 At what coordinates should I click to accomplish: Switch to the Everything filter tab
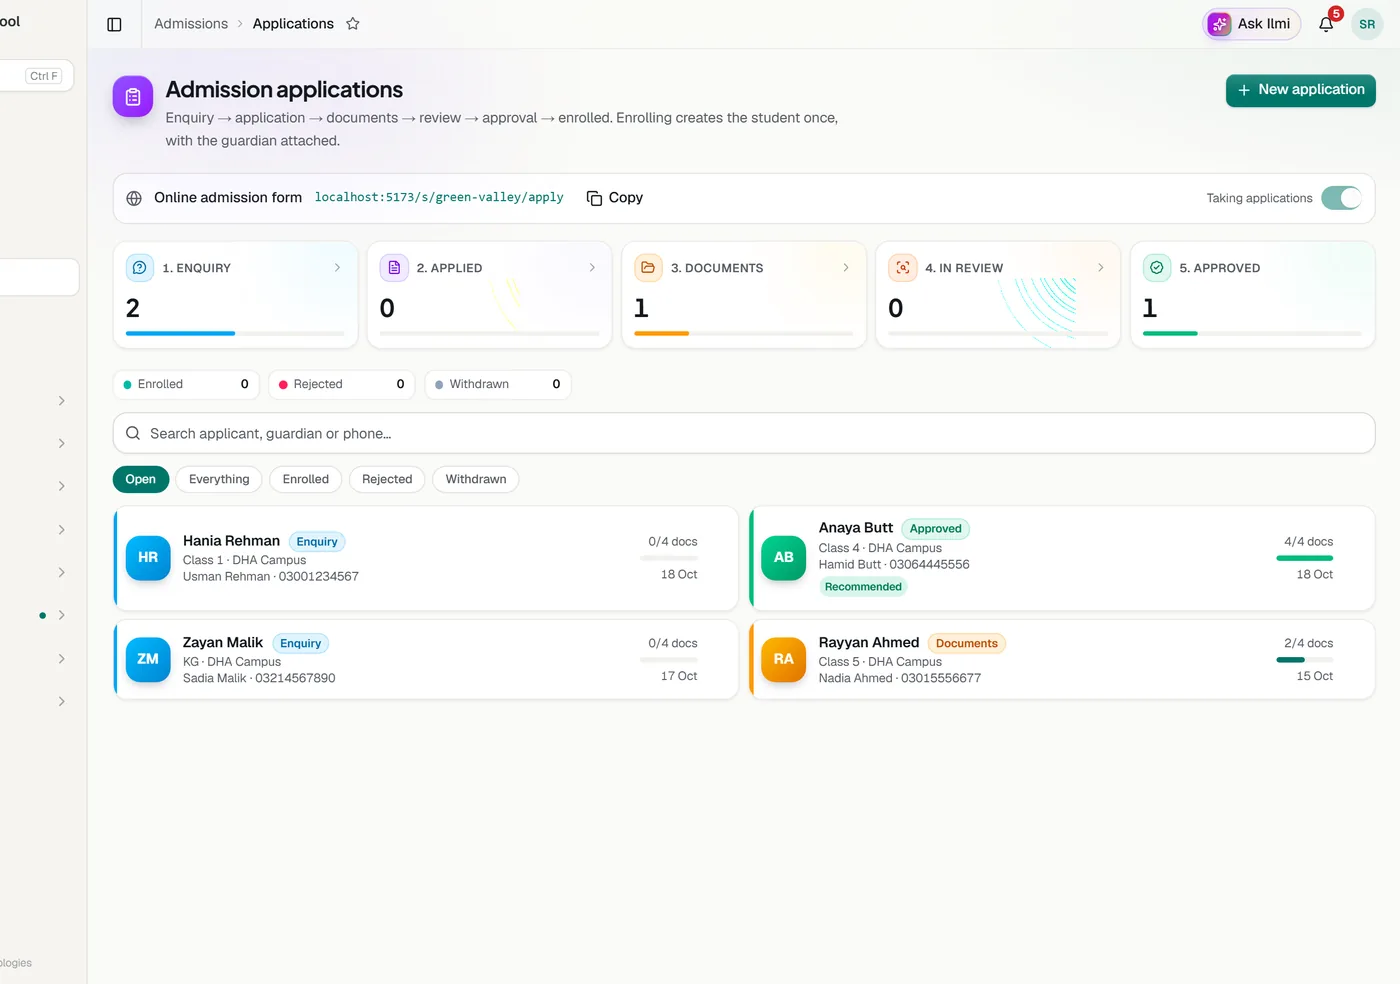pos(219,479)
